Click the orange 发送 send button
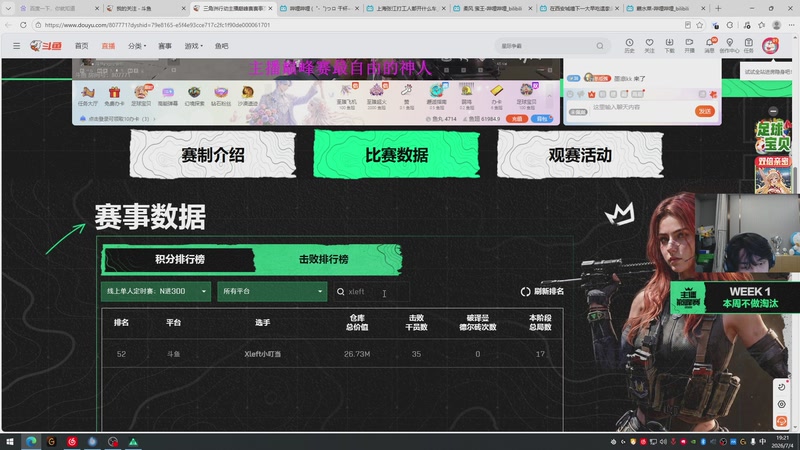 [x=705, y=111]
